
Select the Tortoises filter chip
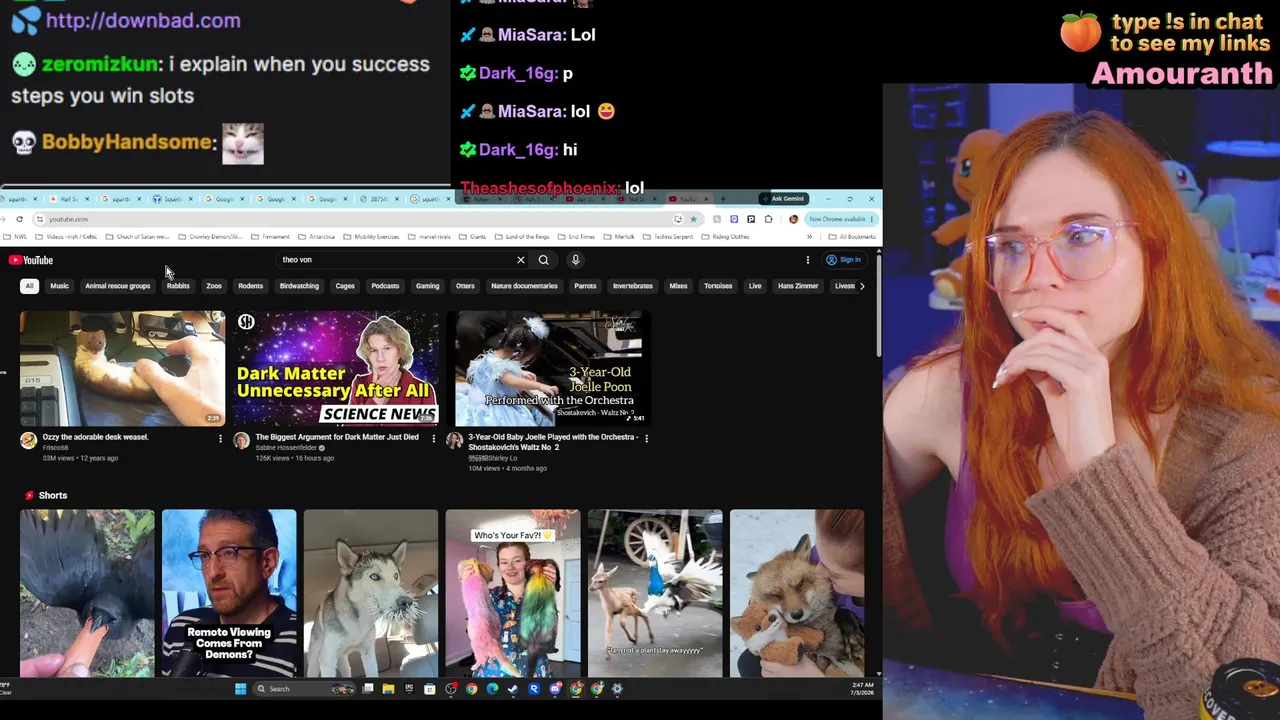(x=718, y=286)
